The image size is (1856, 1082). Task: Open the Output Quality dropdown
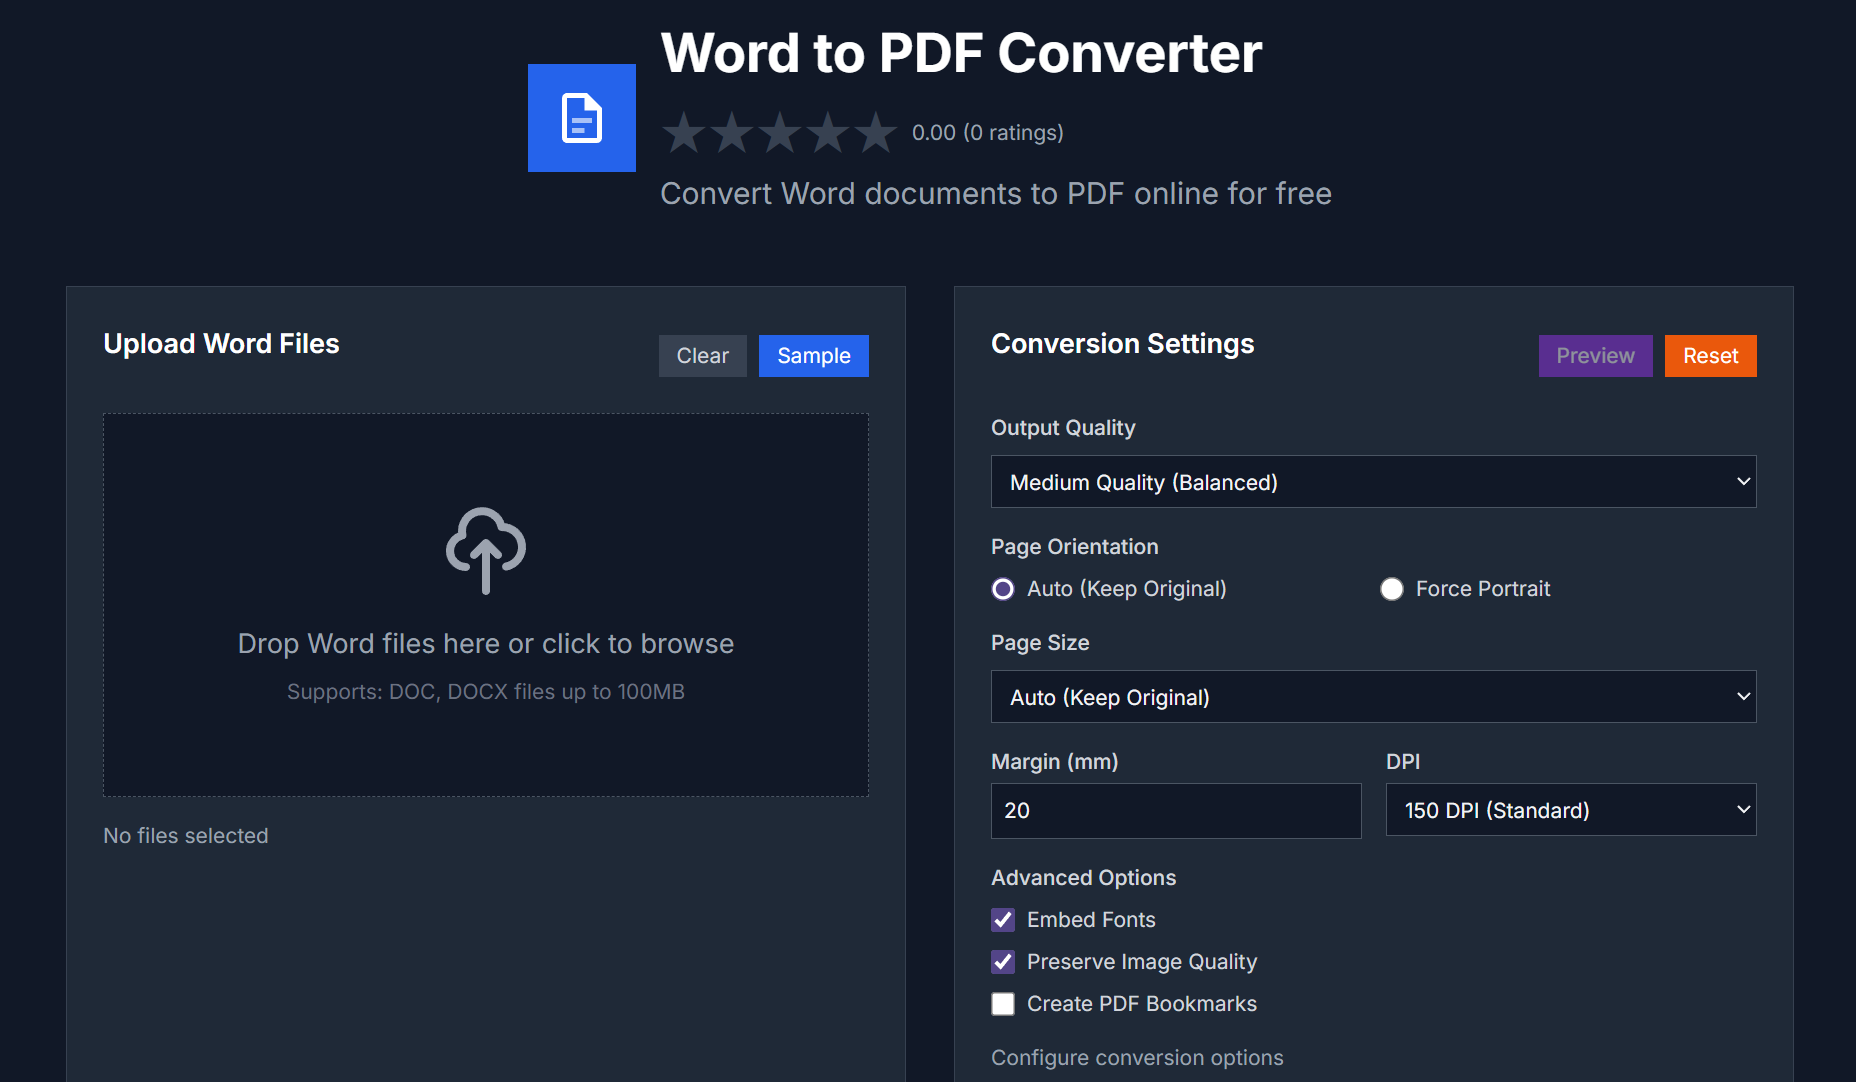pyautogui.click(x=1373, y=482)
